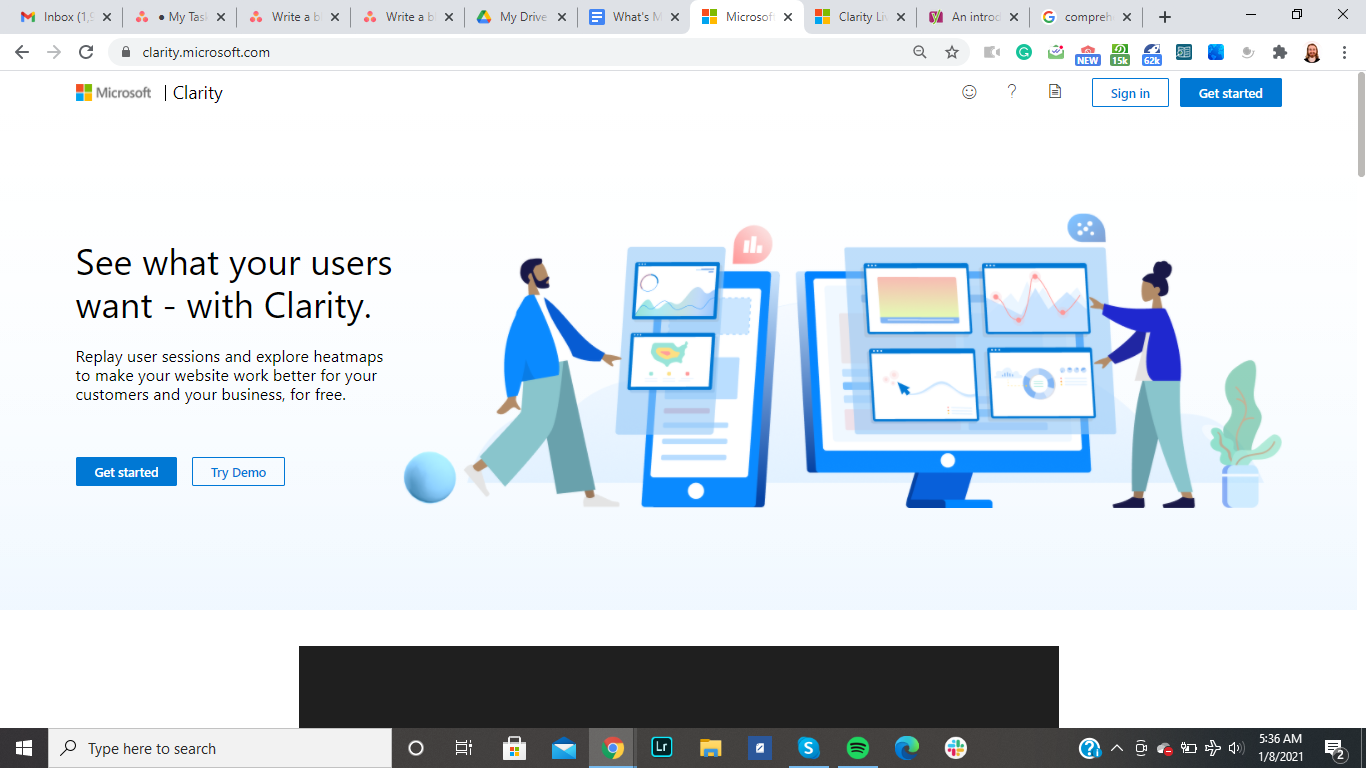The width and height of the screenshot is (1366, 768).
Task: Open the Grammarly extension
Action: click(1024, 52)
